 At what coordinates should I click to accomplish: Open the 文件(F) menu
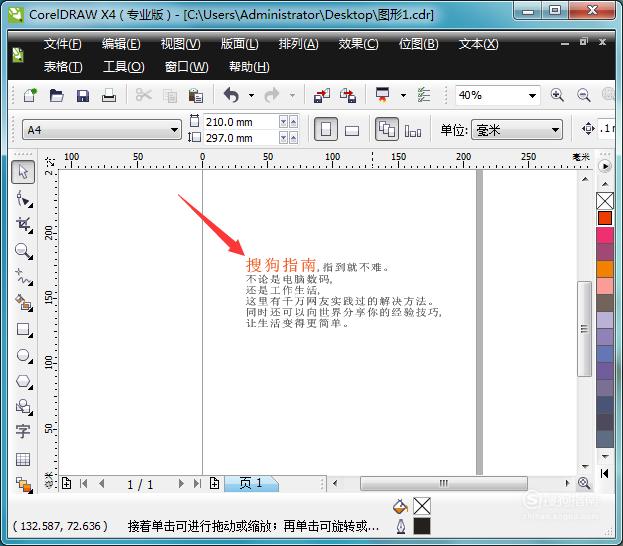[62, 44]
